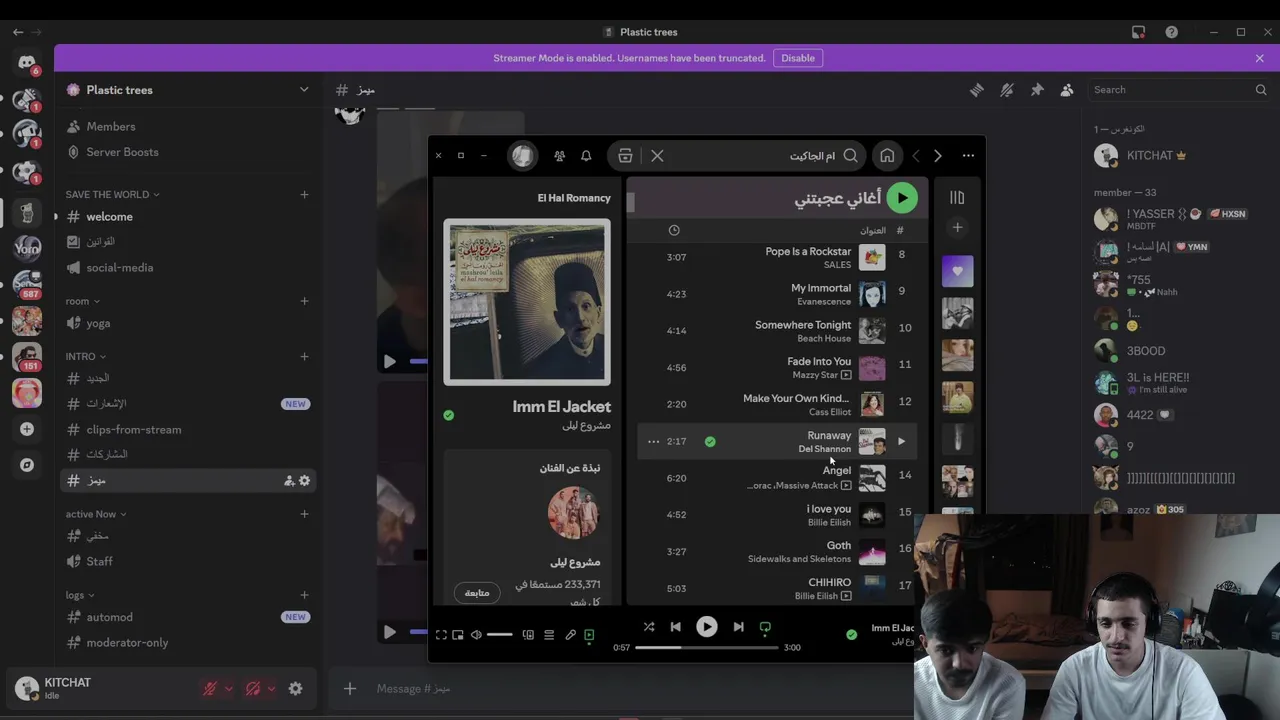This screenshot has height=720, width=1280.
Task: Open Spotify notifications bell icon
Action: click(586, 156)
